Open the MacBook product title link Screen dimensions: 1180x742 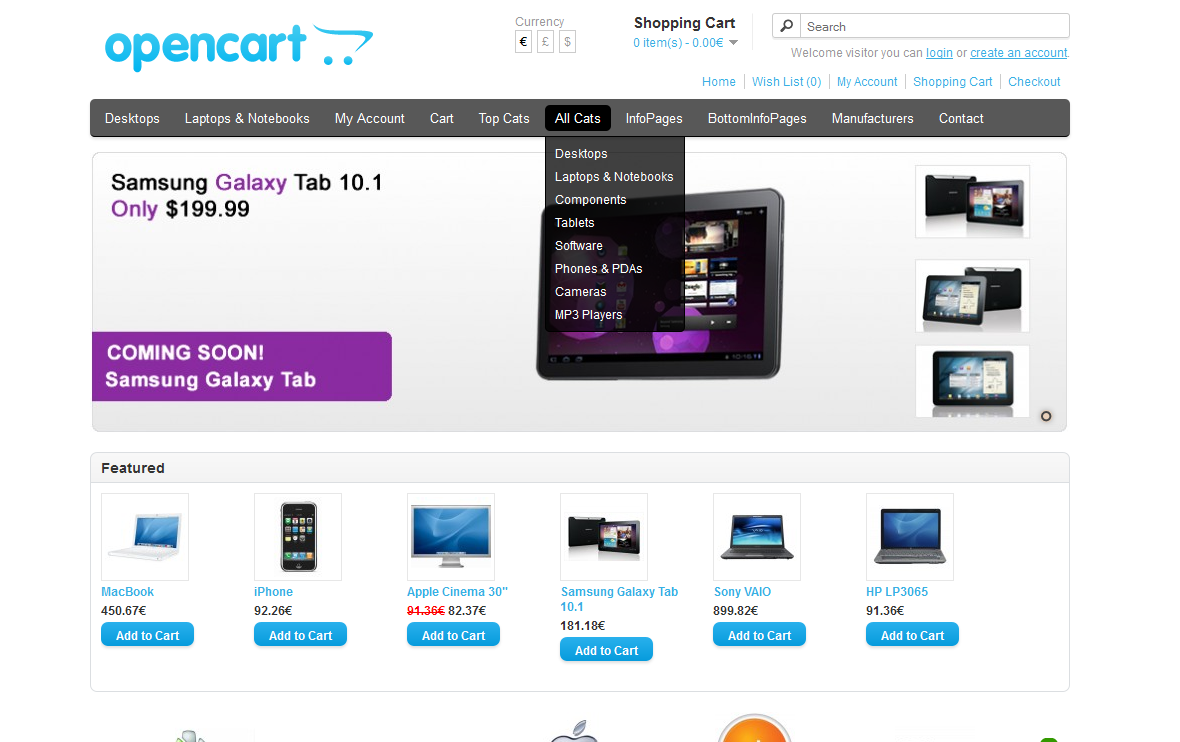click(x=127, y=591)
